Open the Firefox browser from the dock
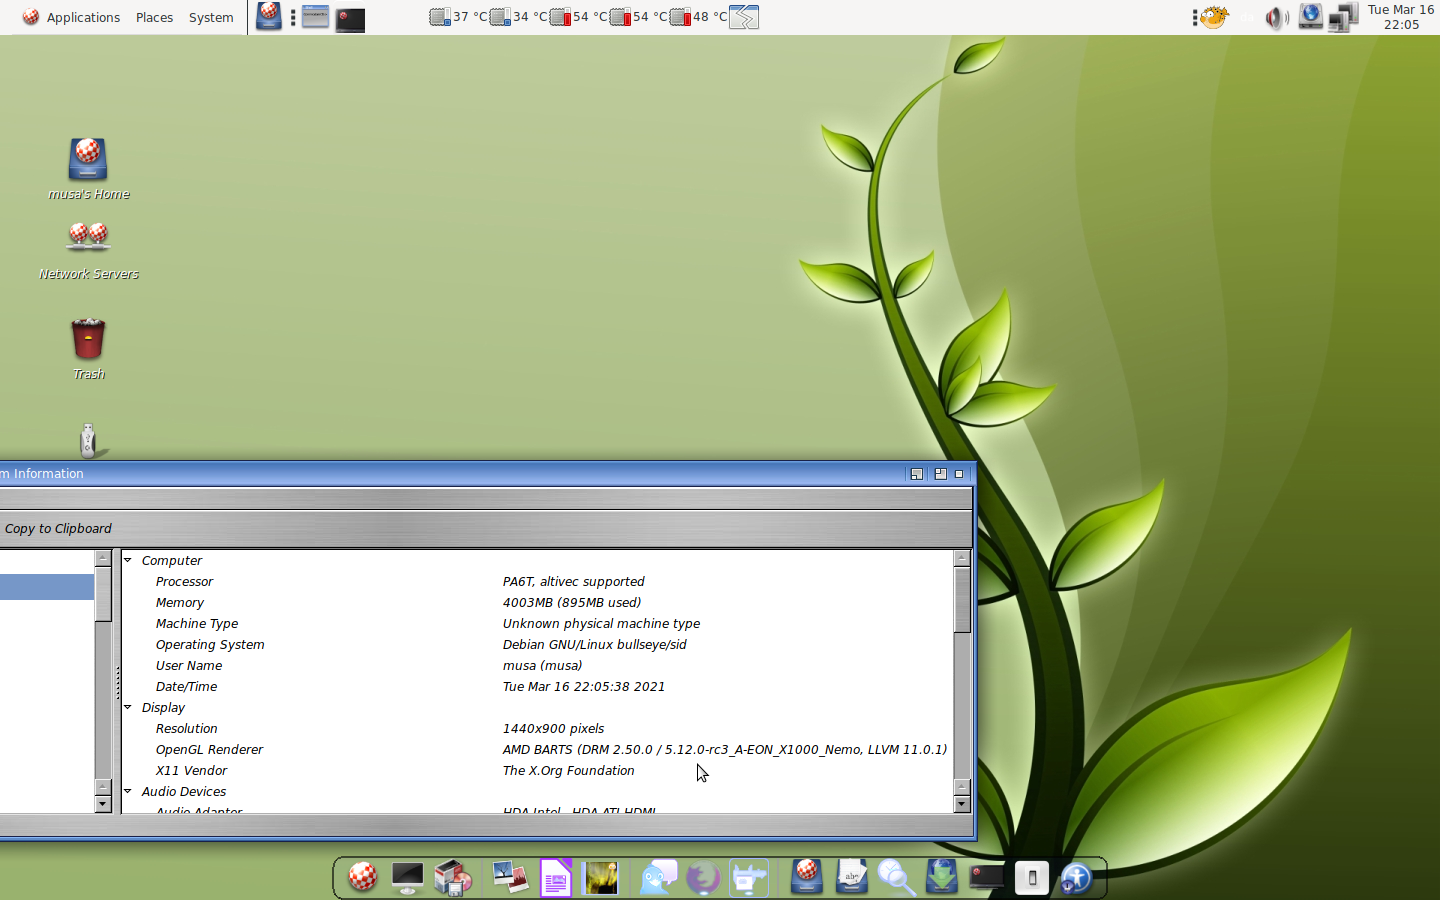This screenshot has width=1440, height=900. click(x=703, y=878)
